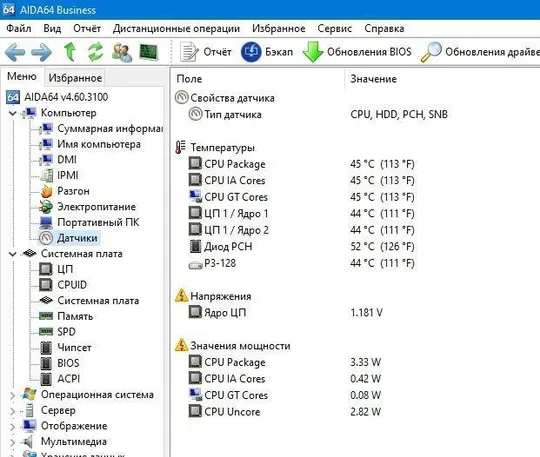Select ЦП 1 / Ядро 1 row
The height and width of the screenshot is (457, 540).
pyautogui.click(x=302, y=214)
